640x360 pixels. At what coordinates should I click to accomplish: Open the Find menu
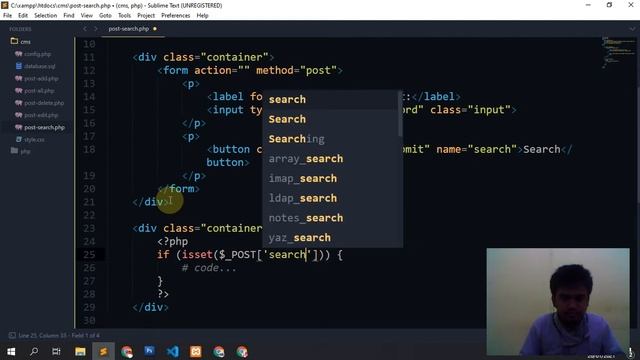[69, 16]
